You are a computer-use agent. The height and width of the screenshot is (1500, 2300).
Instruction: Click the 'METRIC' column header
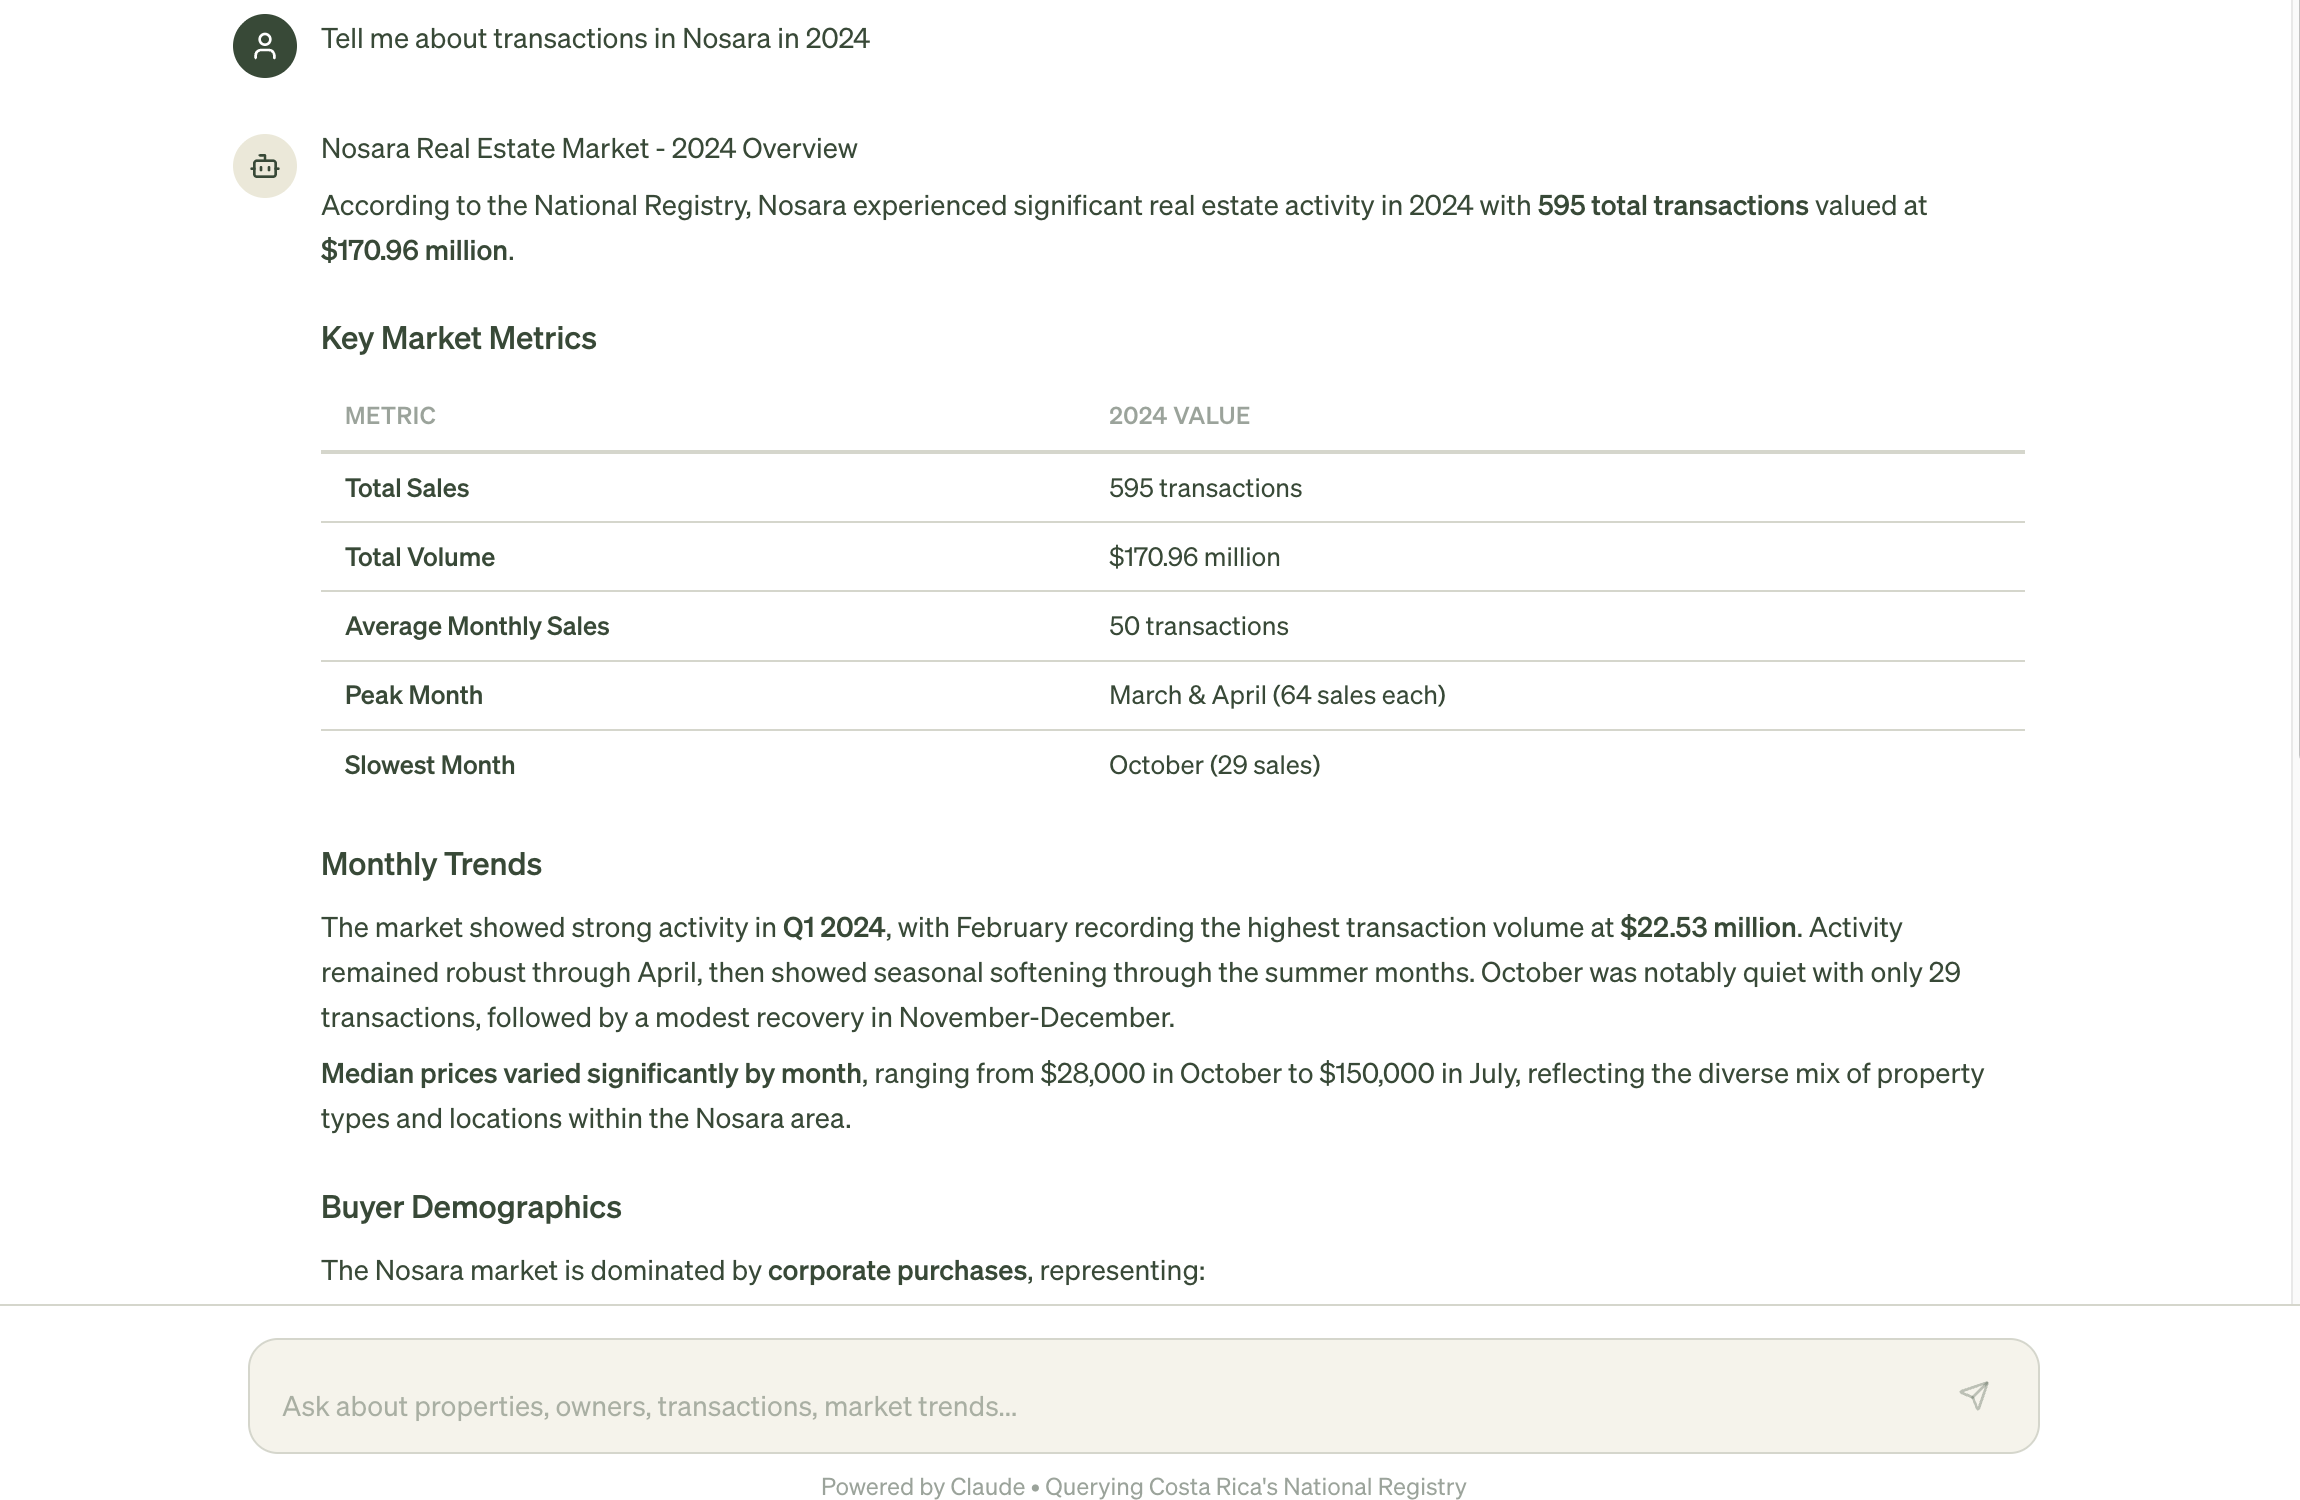pyautogui.click(x=389, y=415)
